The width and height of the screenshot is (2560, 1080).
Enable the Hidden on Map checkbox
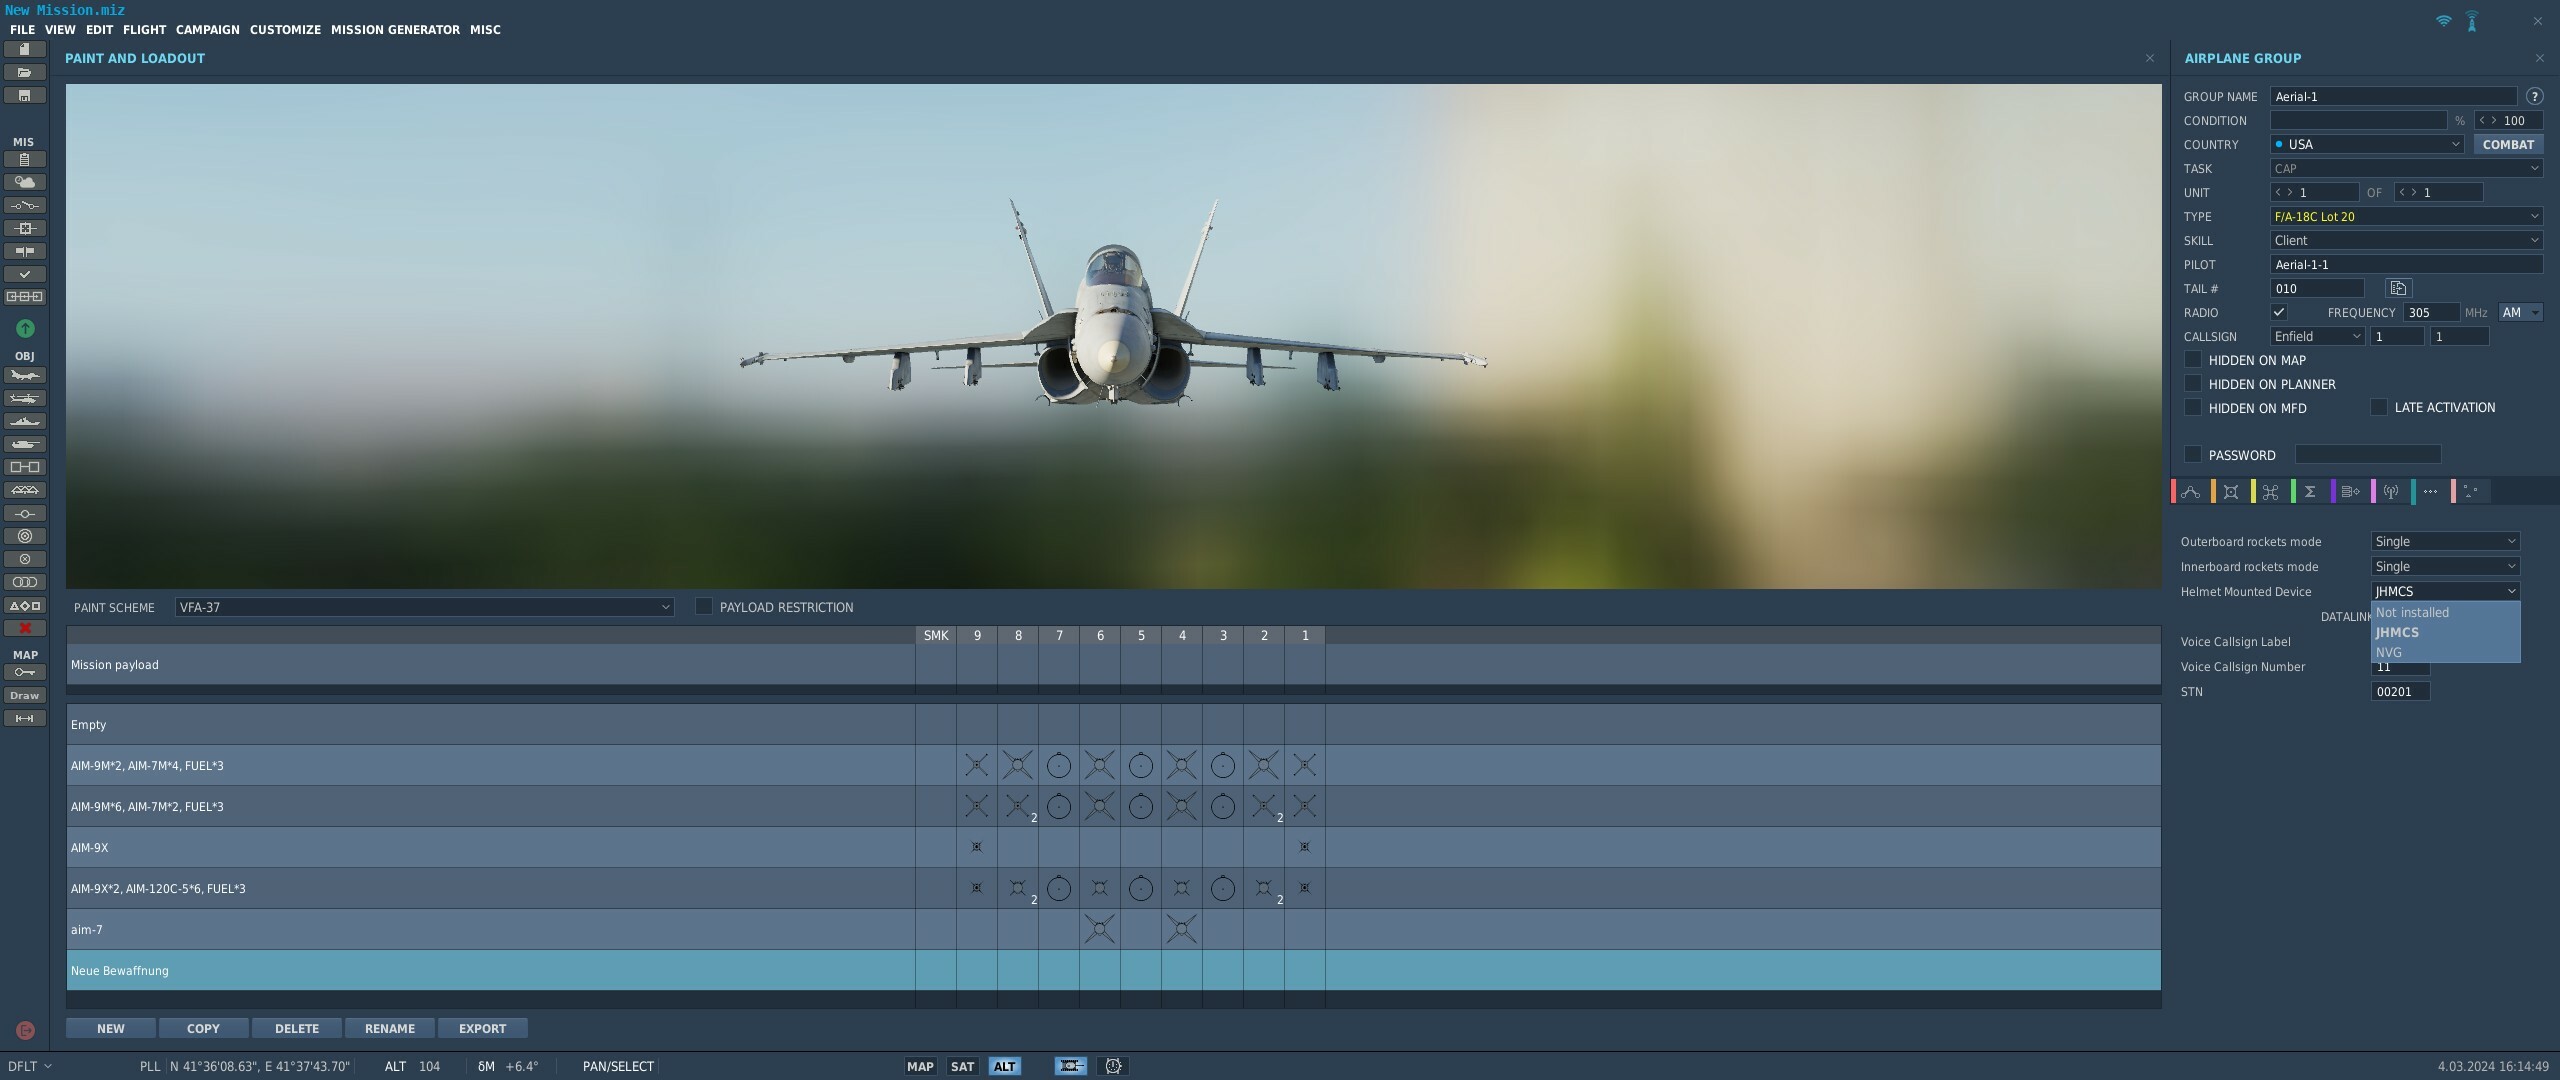[x=2193, y=359]
